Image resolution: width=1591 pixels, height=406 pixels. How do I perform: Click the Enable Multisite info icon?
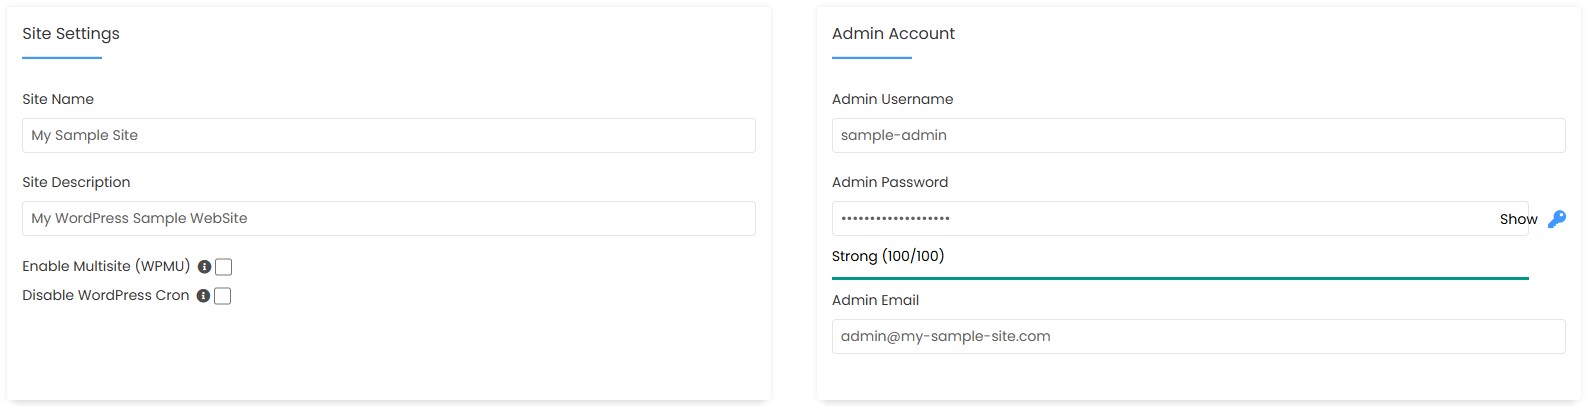(x=204, y=267)
